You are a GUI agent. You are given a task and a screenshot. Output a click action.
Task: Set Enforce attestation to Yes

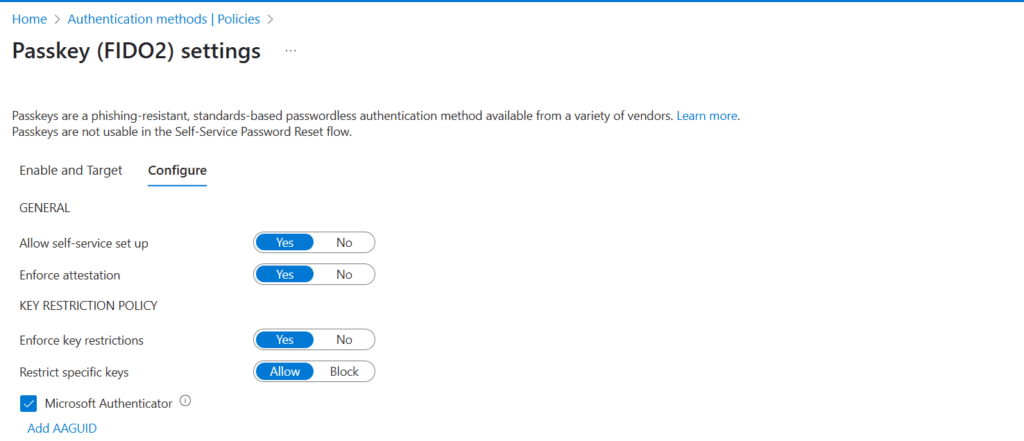pos(285,274)
